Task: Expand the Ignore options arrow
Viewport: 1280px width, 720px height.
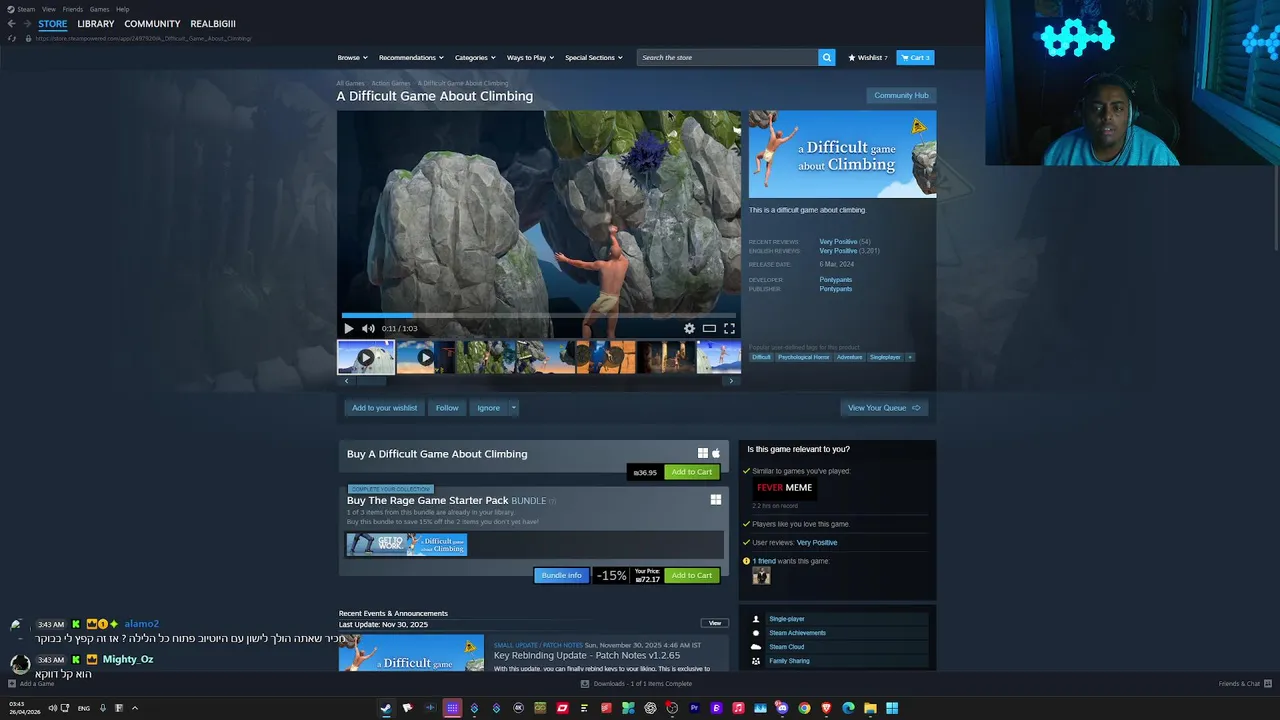Action: 514,408
